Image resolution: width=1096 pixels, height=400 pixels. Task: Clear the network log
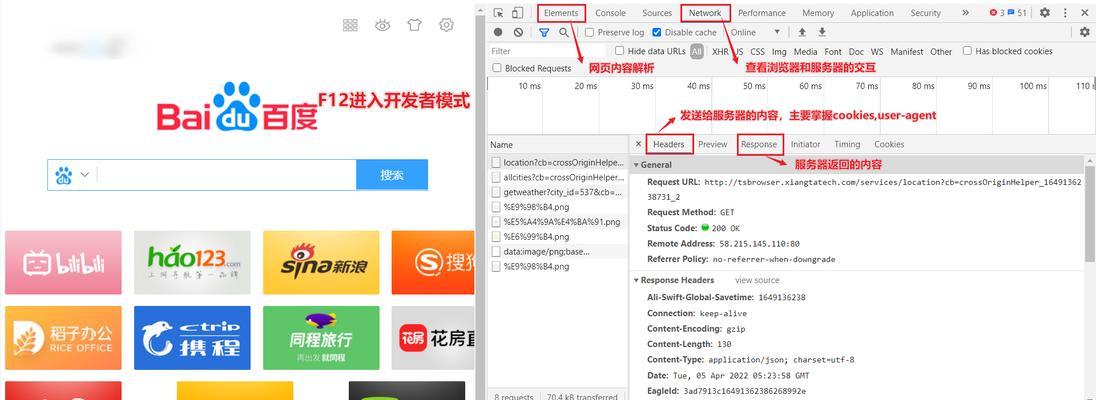(x=518, y=32)
